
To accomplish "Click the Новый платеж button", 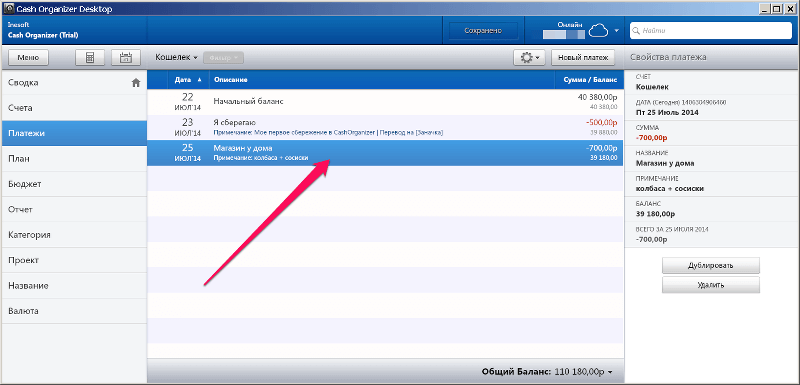I will pyautogui.click(x=583, y=58).
